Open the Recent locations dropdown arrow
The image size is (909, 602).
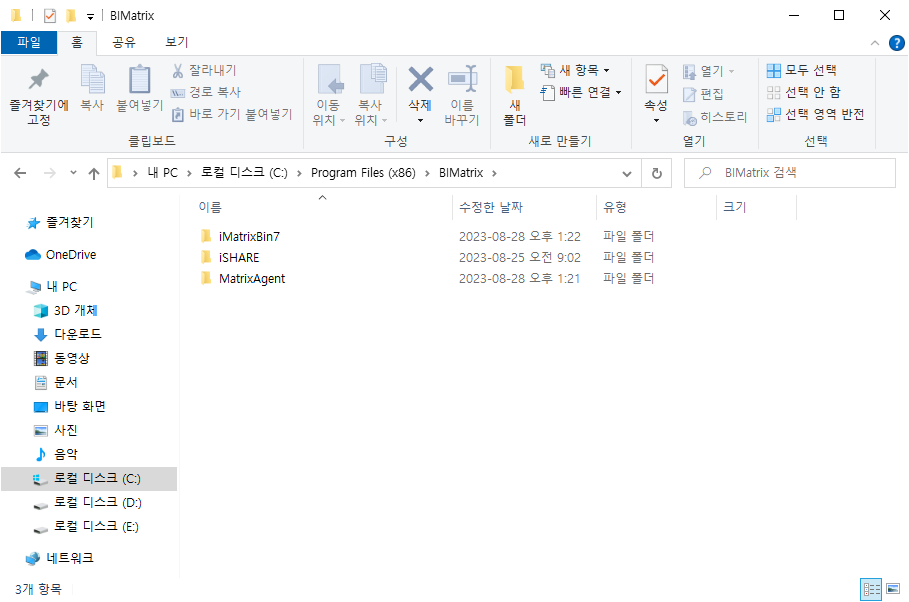[73, 173]
